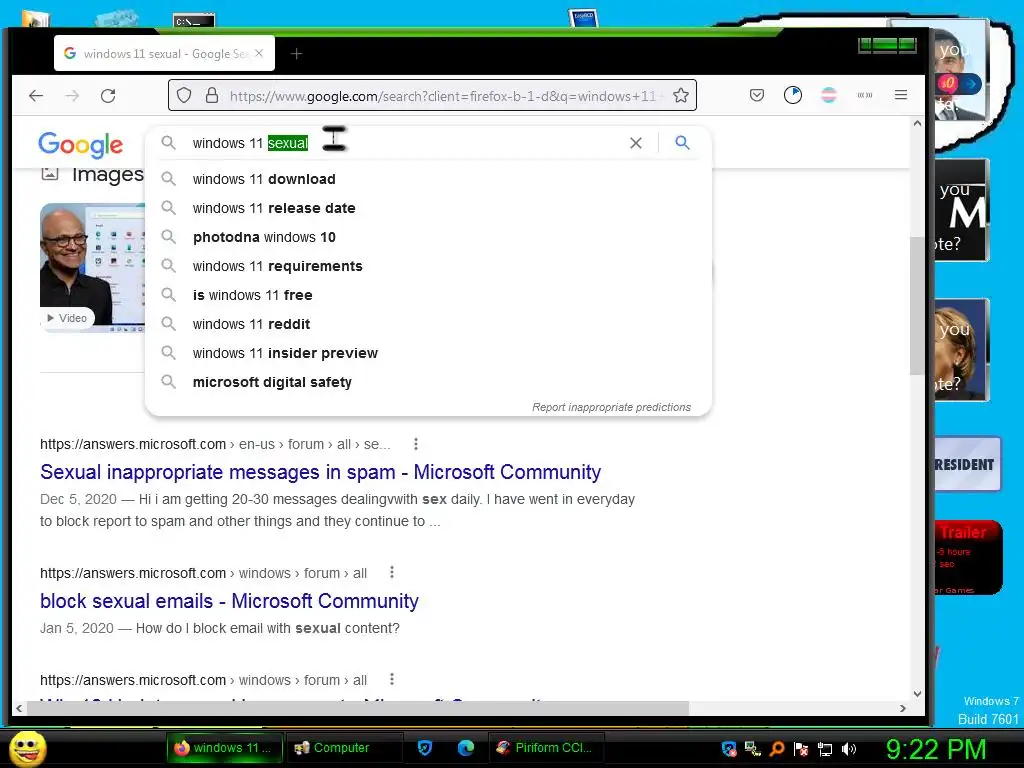Screen dimensions: 1024x768
Task: Choose suggestion 'photodna windows 10'
Action: coord(428,237)
